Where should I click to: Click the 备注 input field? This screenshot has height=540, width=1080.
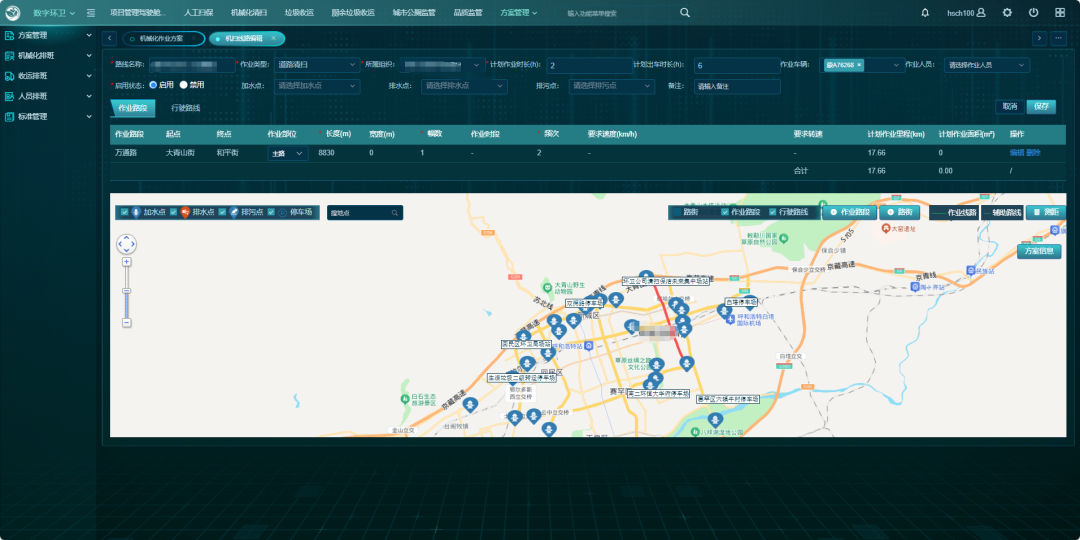[x=738, y=86]
